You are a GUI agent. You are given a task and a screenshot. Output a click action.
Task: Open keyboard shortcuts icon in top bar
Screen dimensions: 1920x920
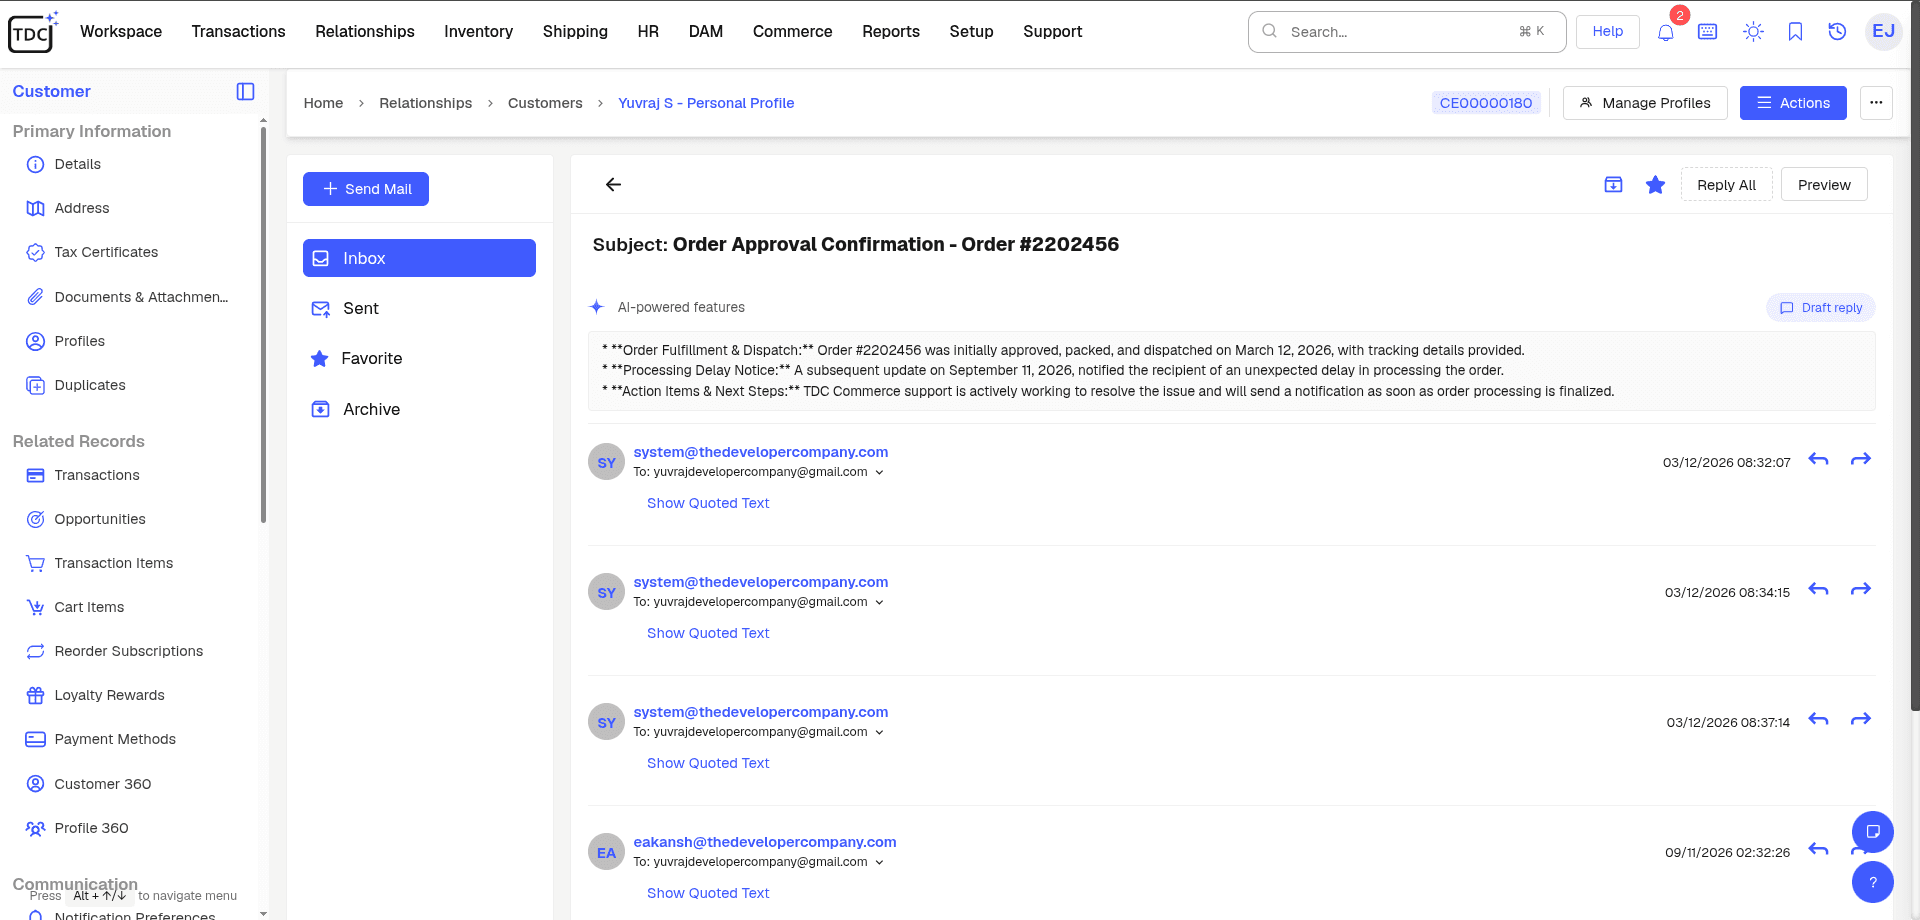1708,32
